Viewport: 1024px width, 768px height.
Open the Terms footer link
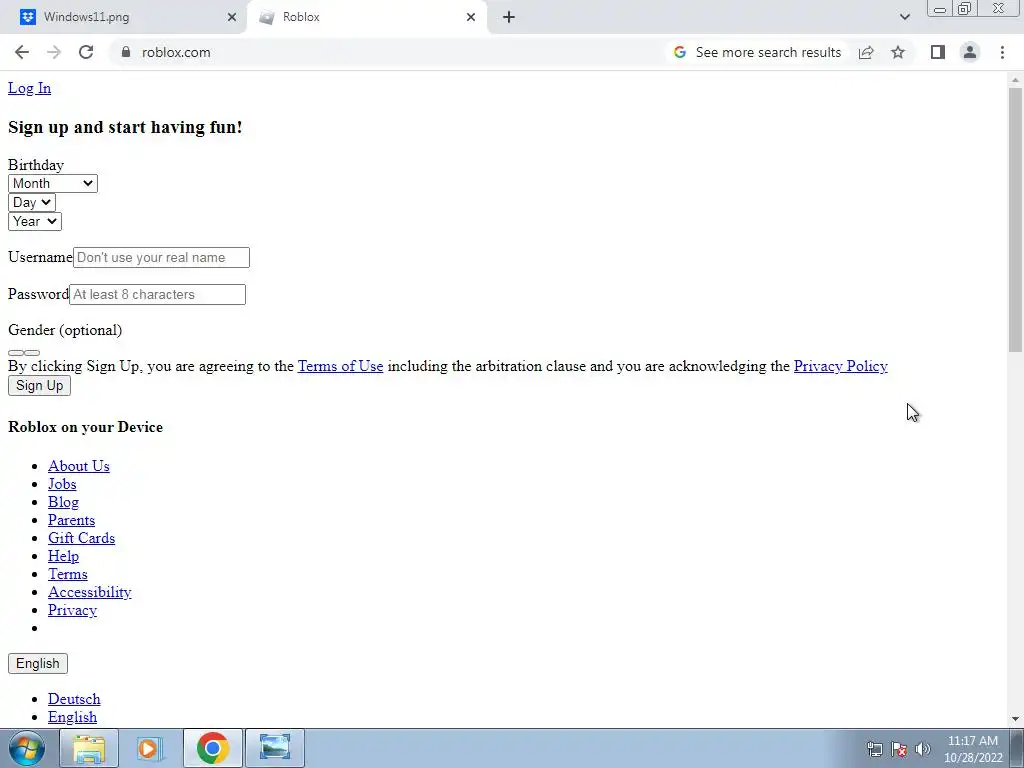tap(67, 574)
